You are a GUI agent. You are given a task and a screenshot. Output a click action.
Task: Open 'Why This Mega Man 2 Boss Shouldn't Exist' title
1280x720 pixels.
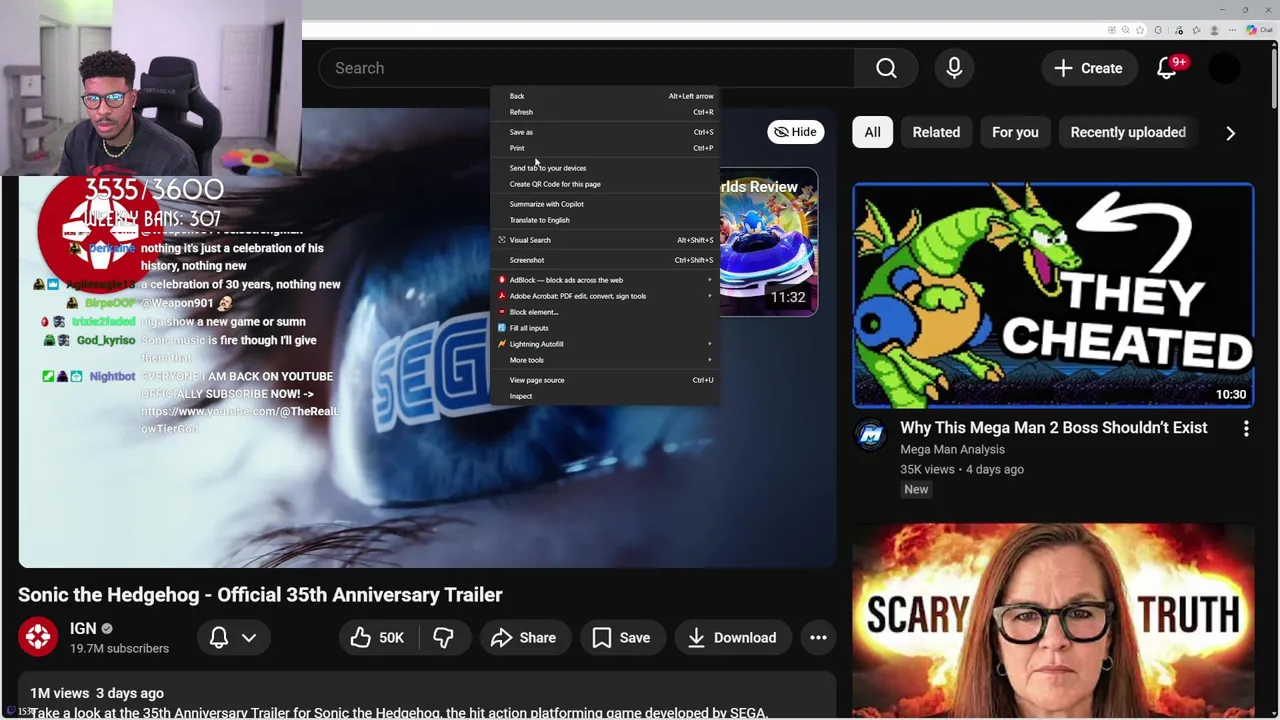(x=1054, y=427)
